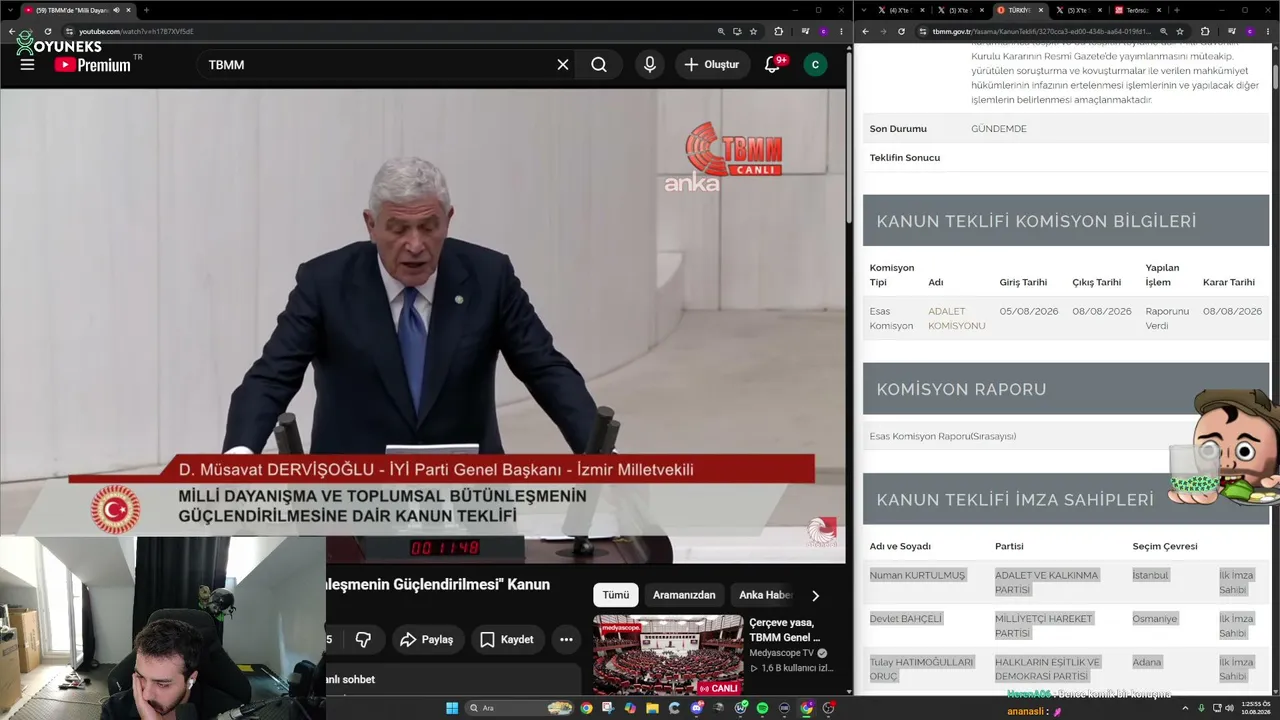Share the video using Paylaş

click(x=427, y=639)
